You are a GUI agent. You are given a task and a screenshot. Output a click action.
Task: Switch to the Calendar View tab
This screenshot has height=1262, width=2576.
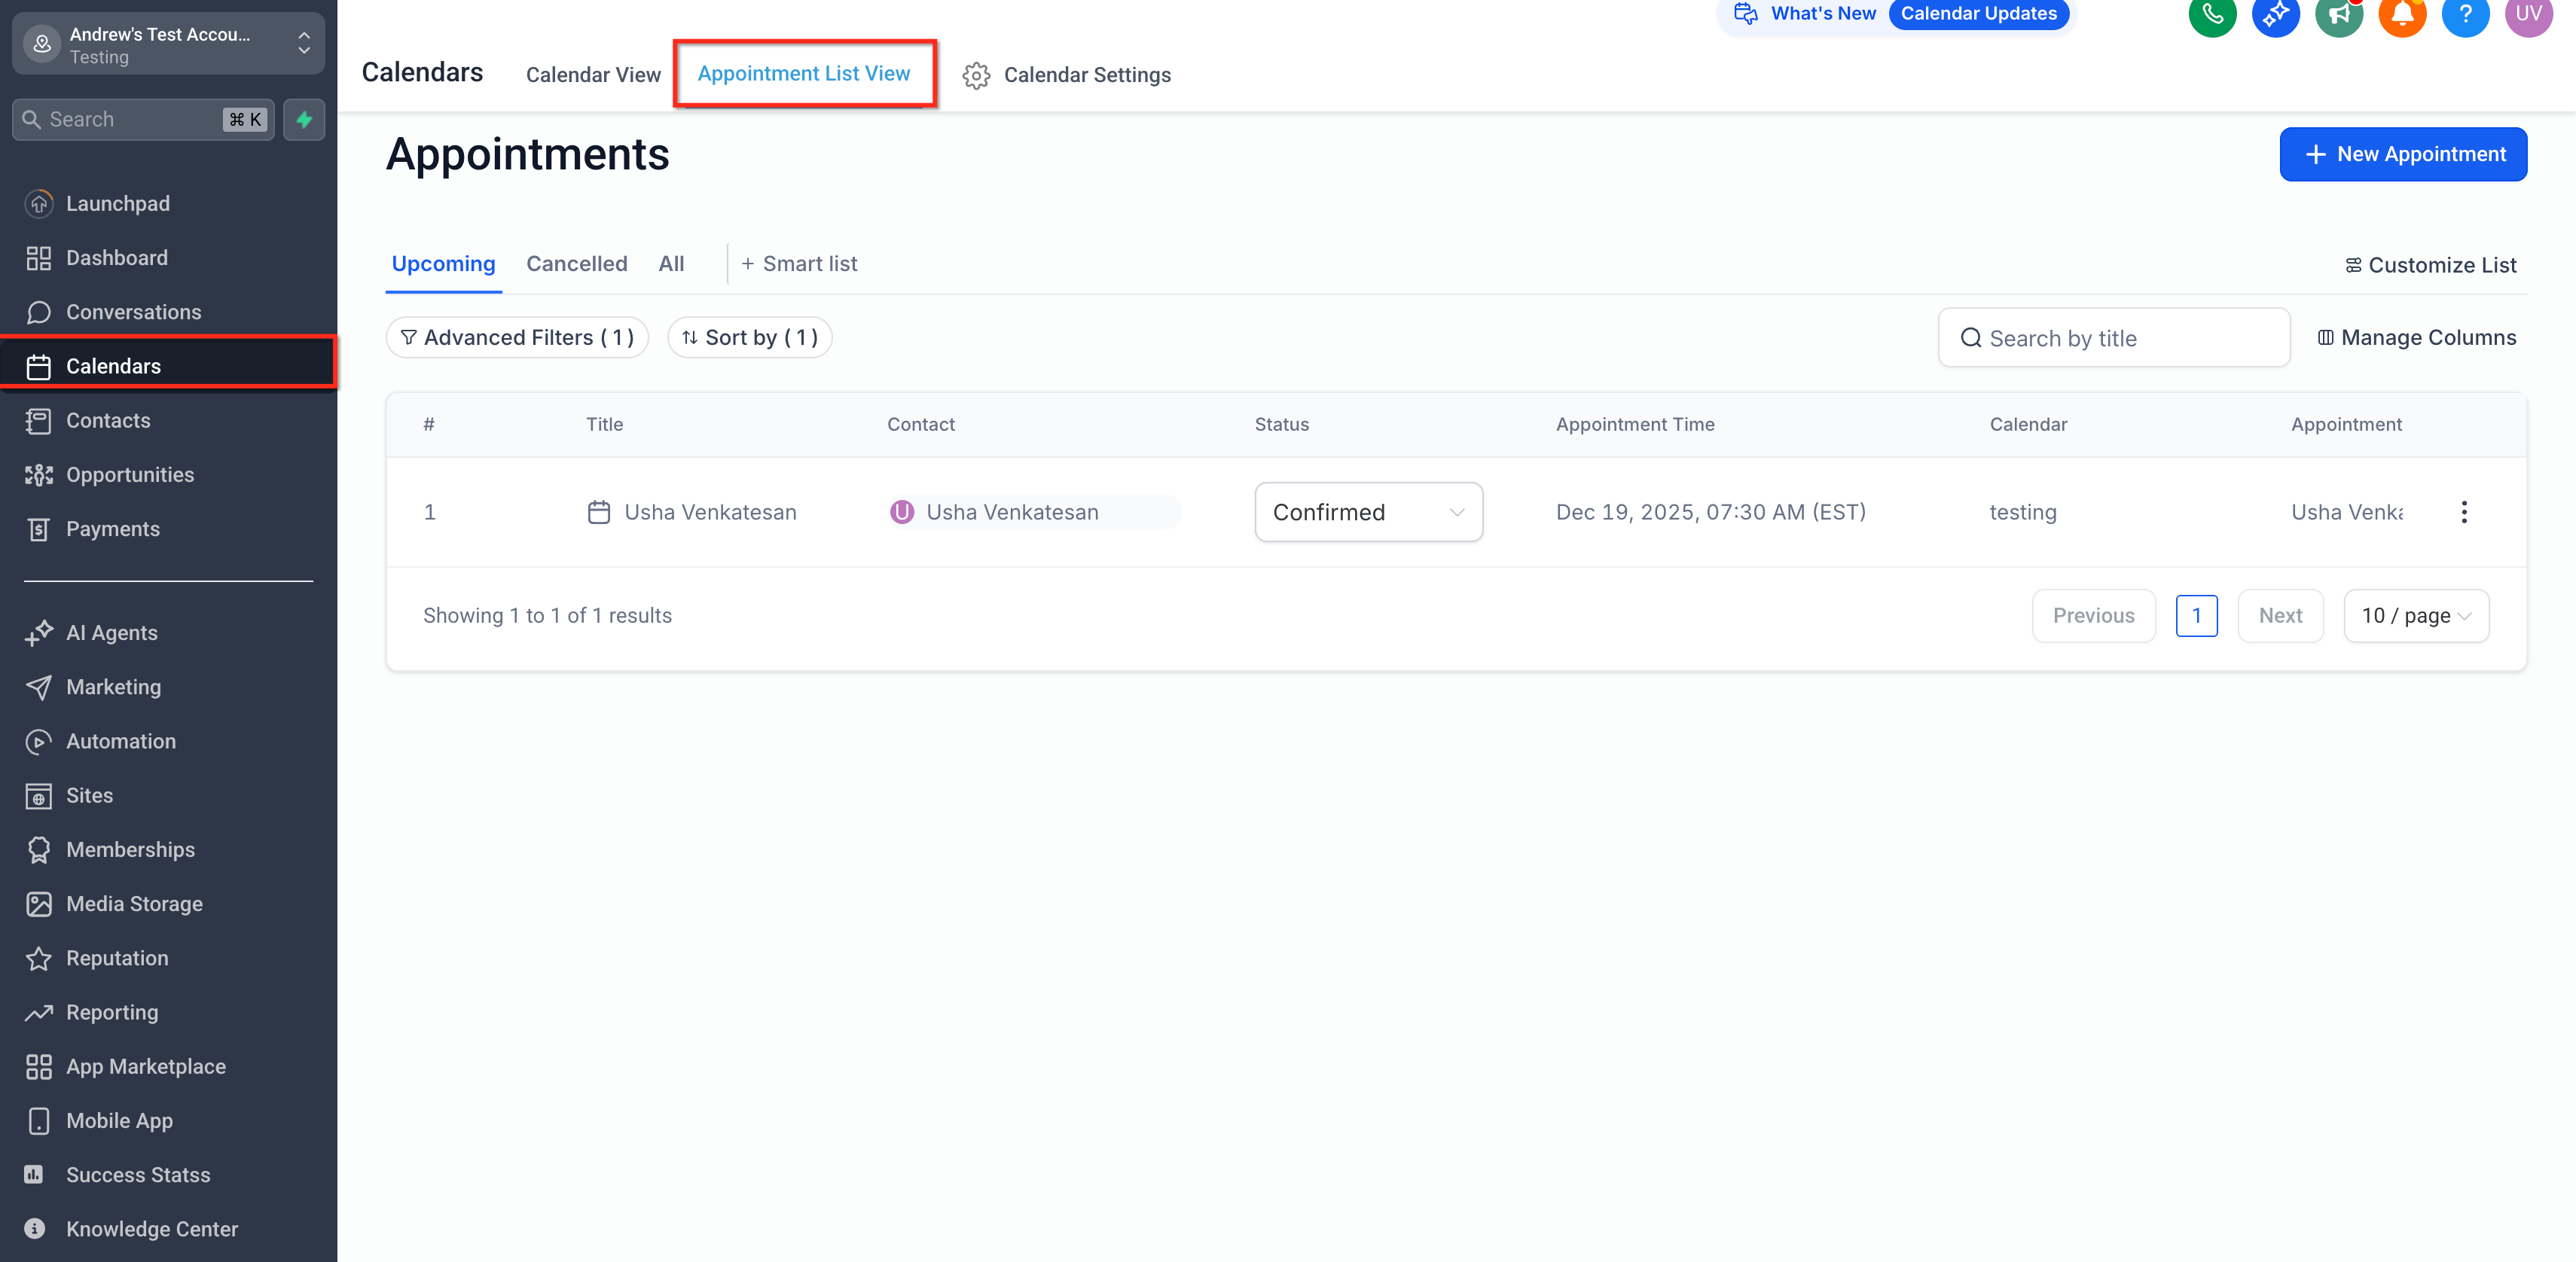coord(593,75)
